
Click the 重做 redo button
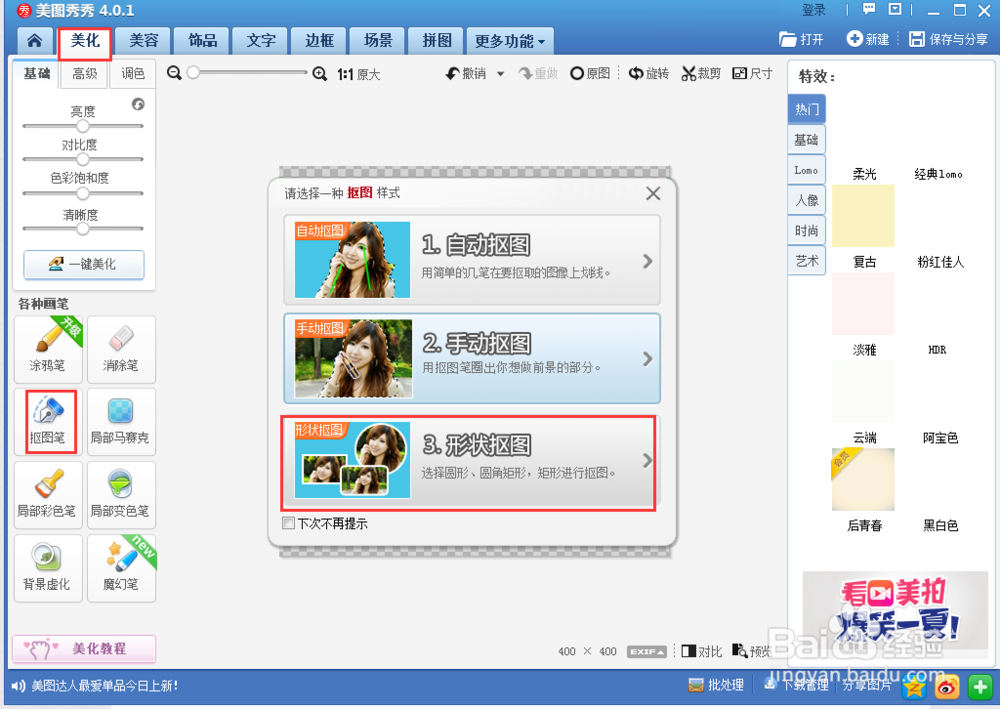[539, 73]
